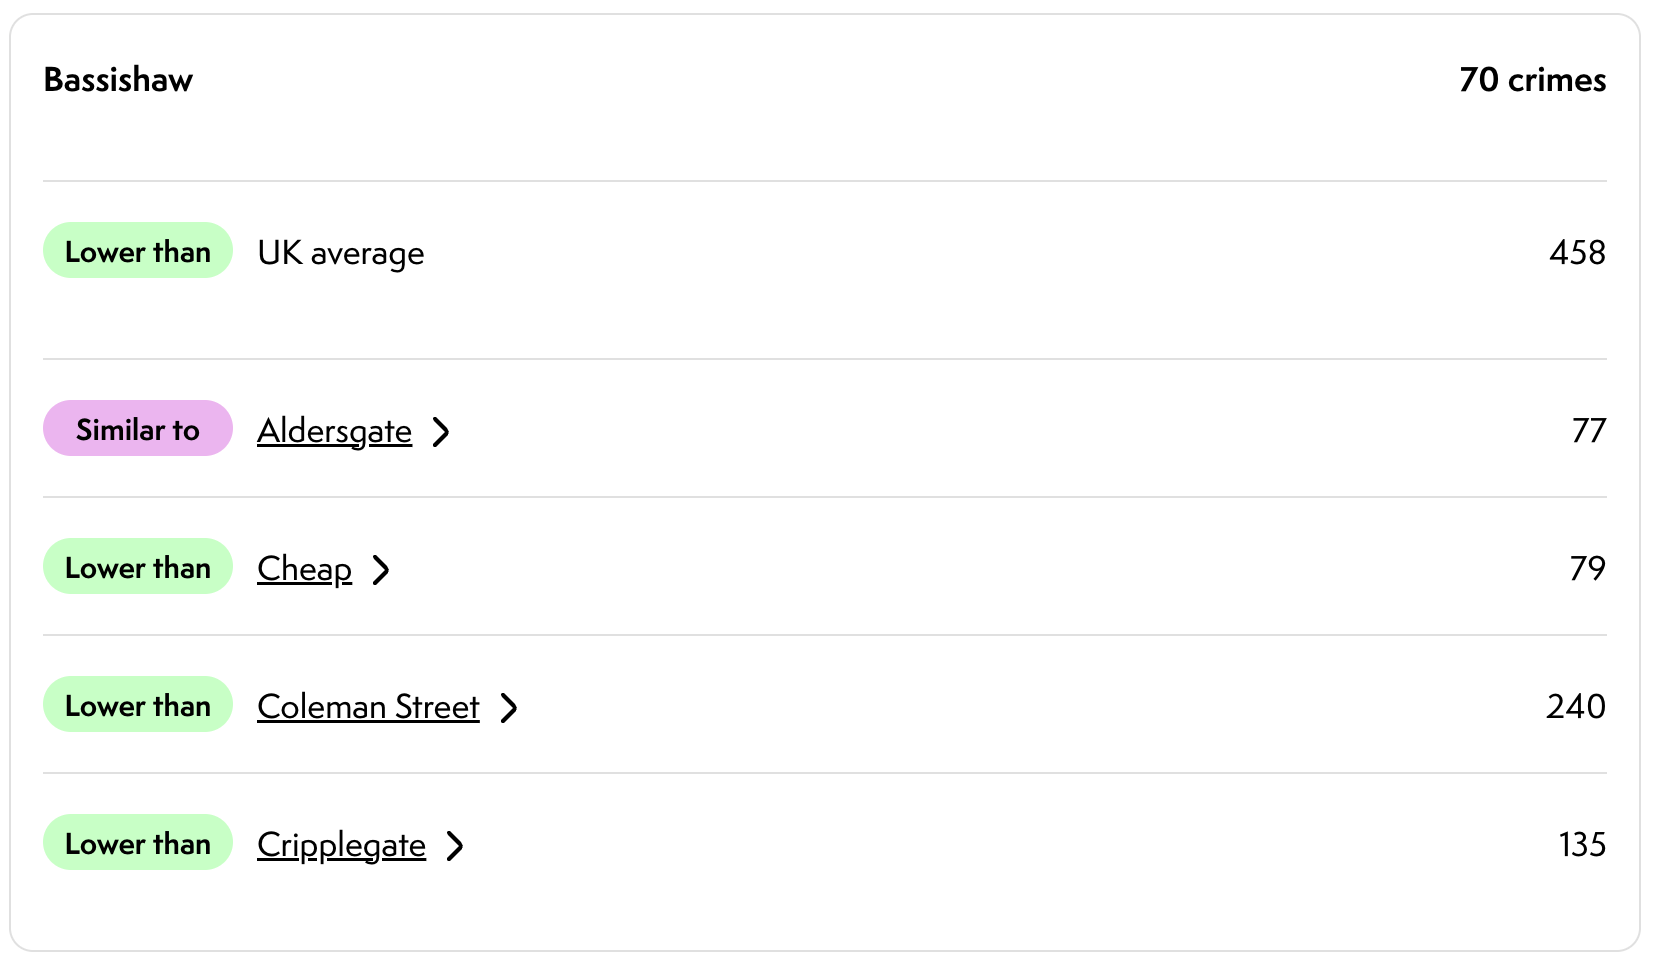
Task: Open the Aldersgate link
Action: 334,431
